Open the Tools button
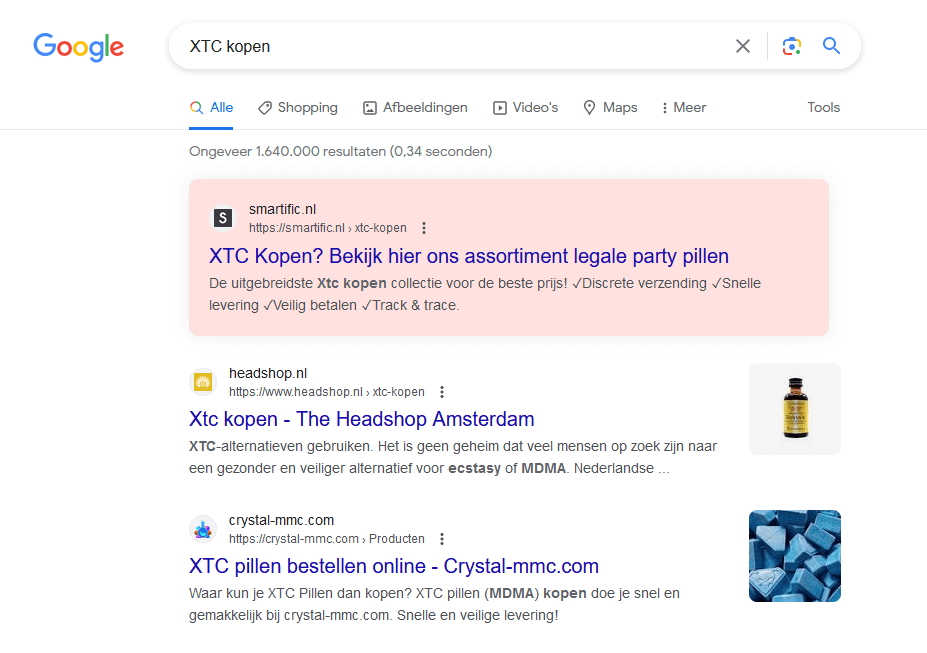Screen dimensions: 927x653 point(823,108)
